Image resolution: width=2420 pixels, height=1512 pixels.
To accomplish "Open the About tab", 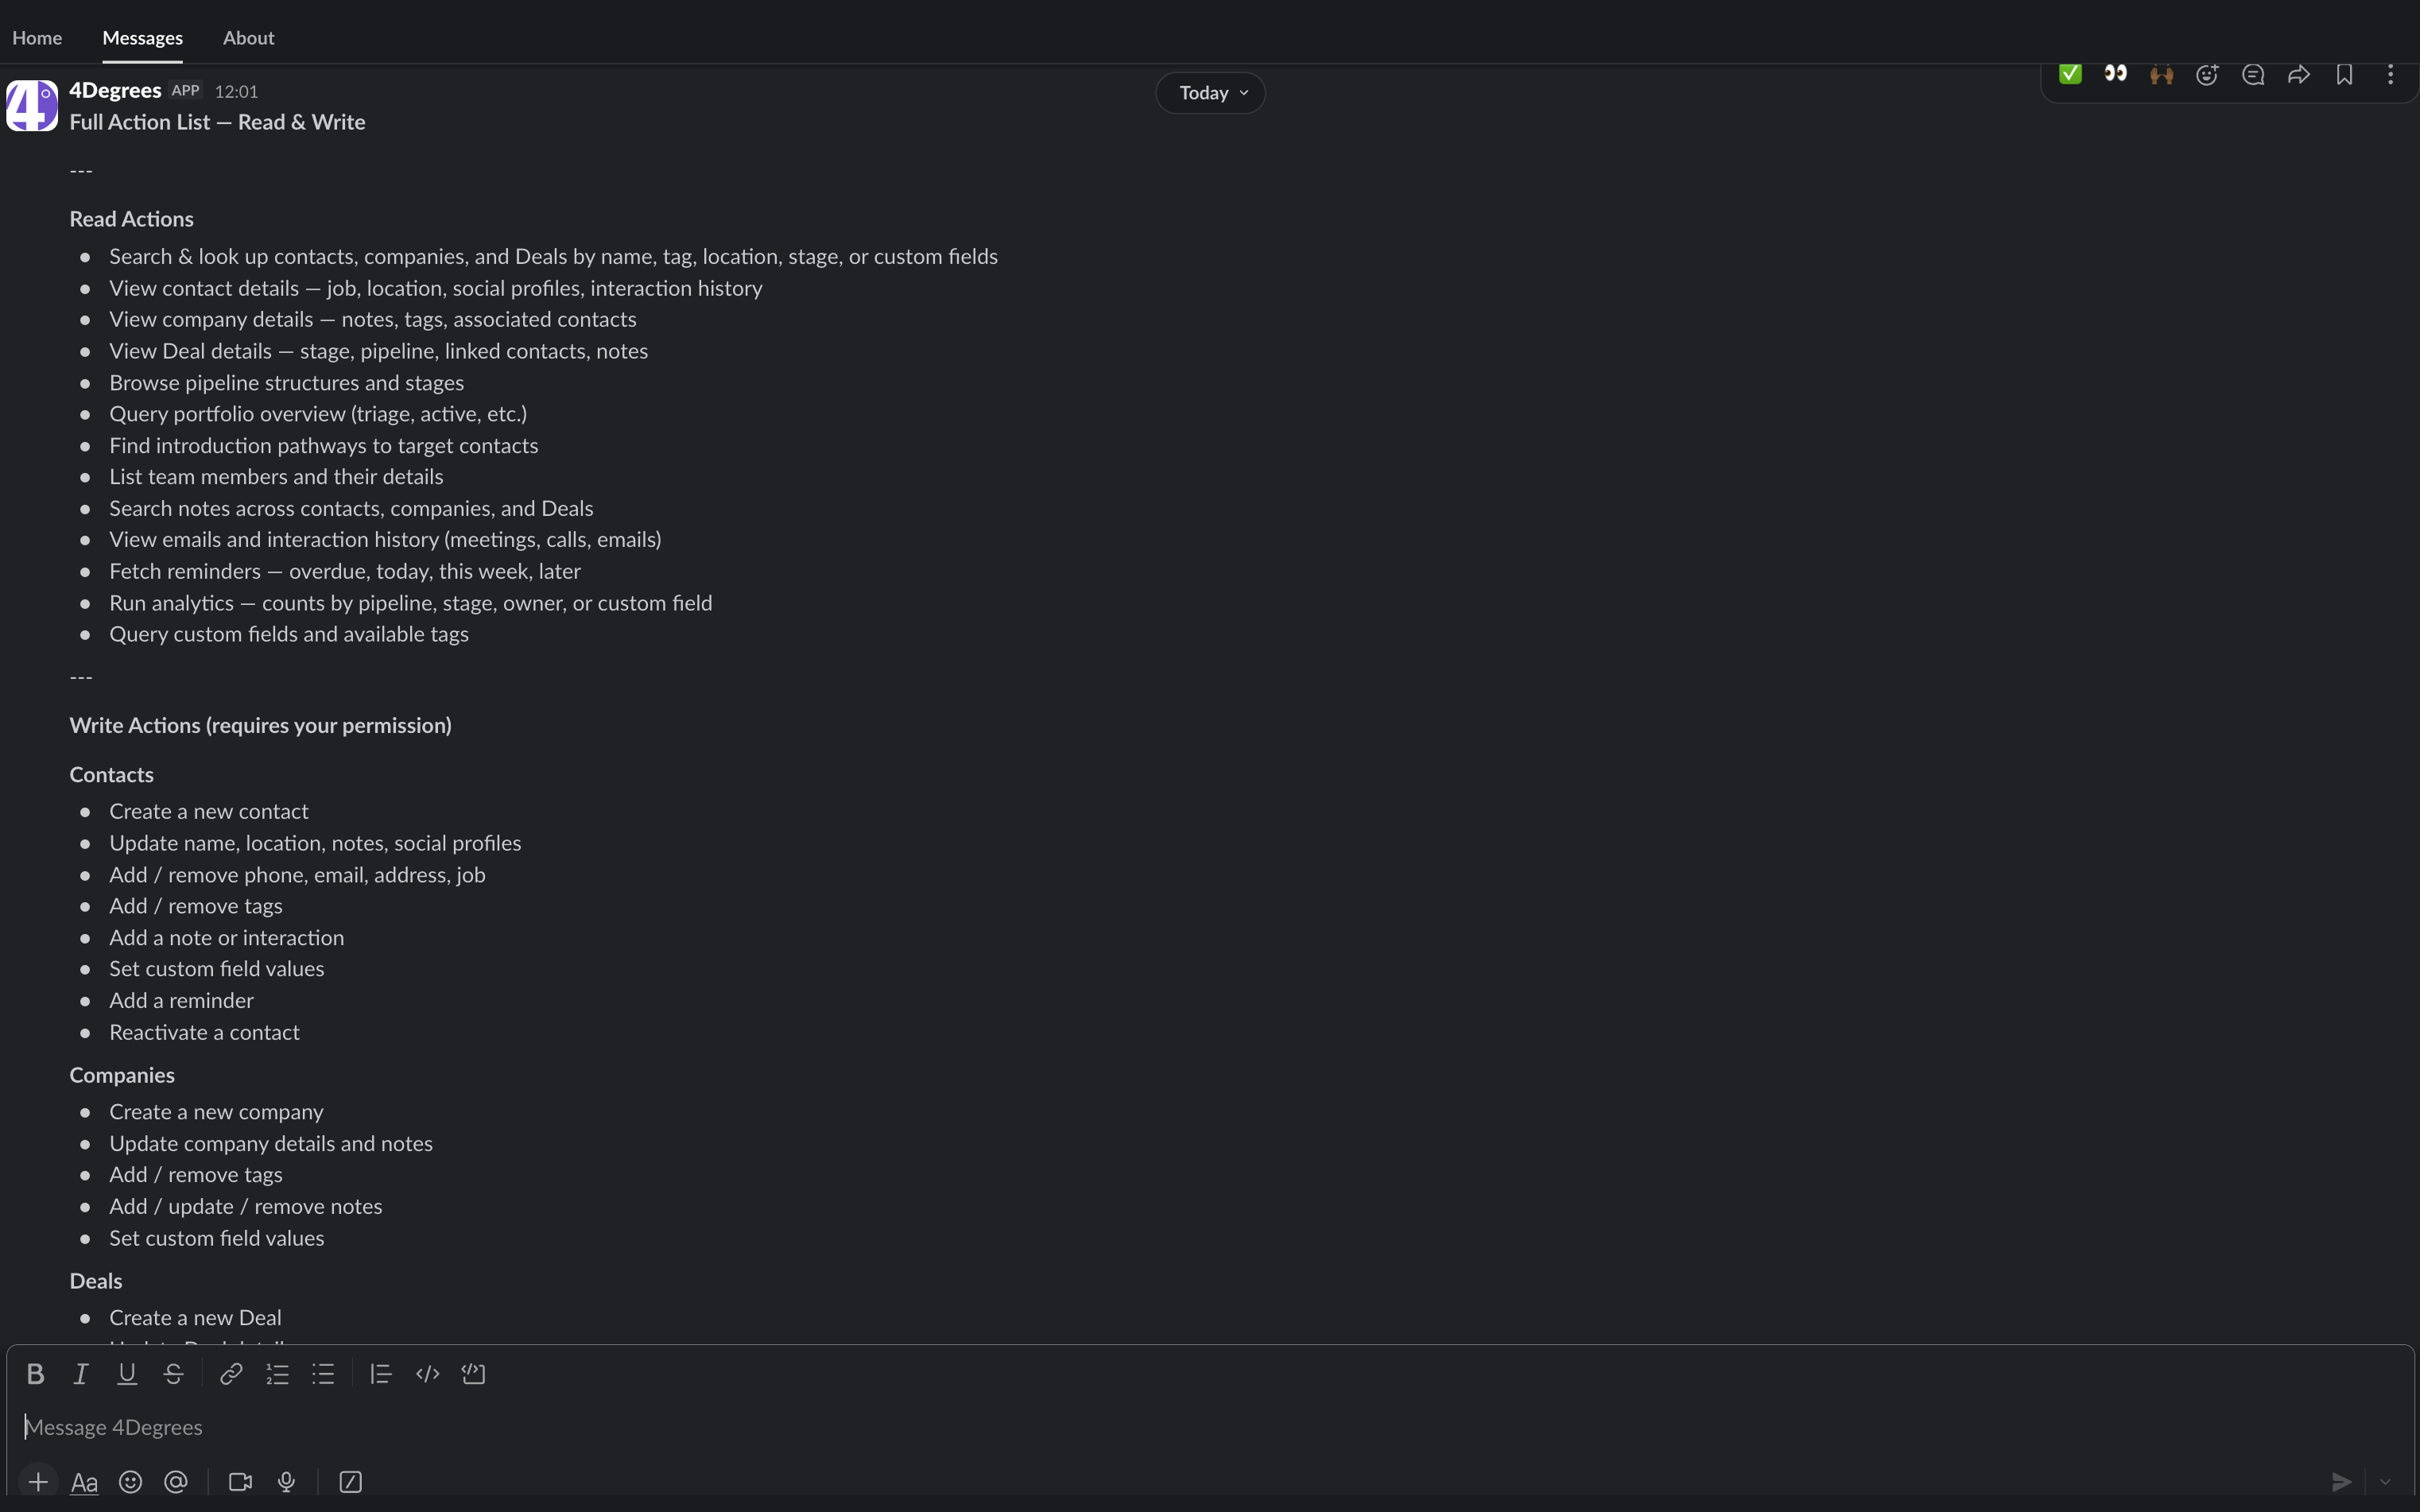I will point(248,38).
